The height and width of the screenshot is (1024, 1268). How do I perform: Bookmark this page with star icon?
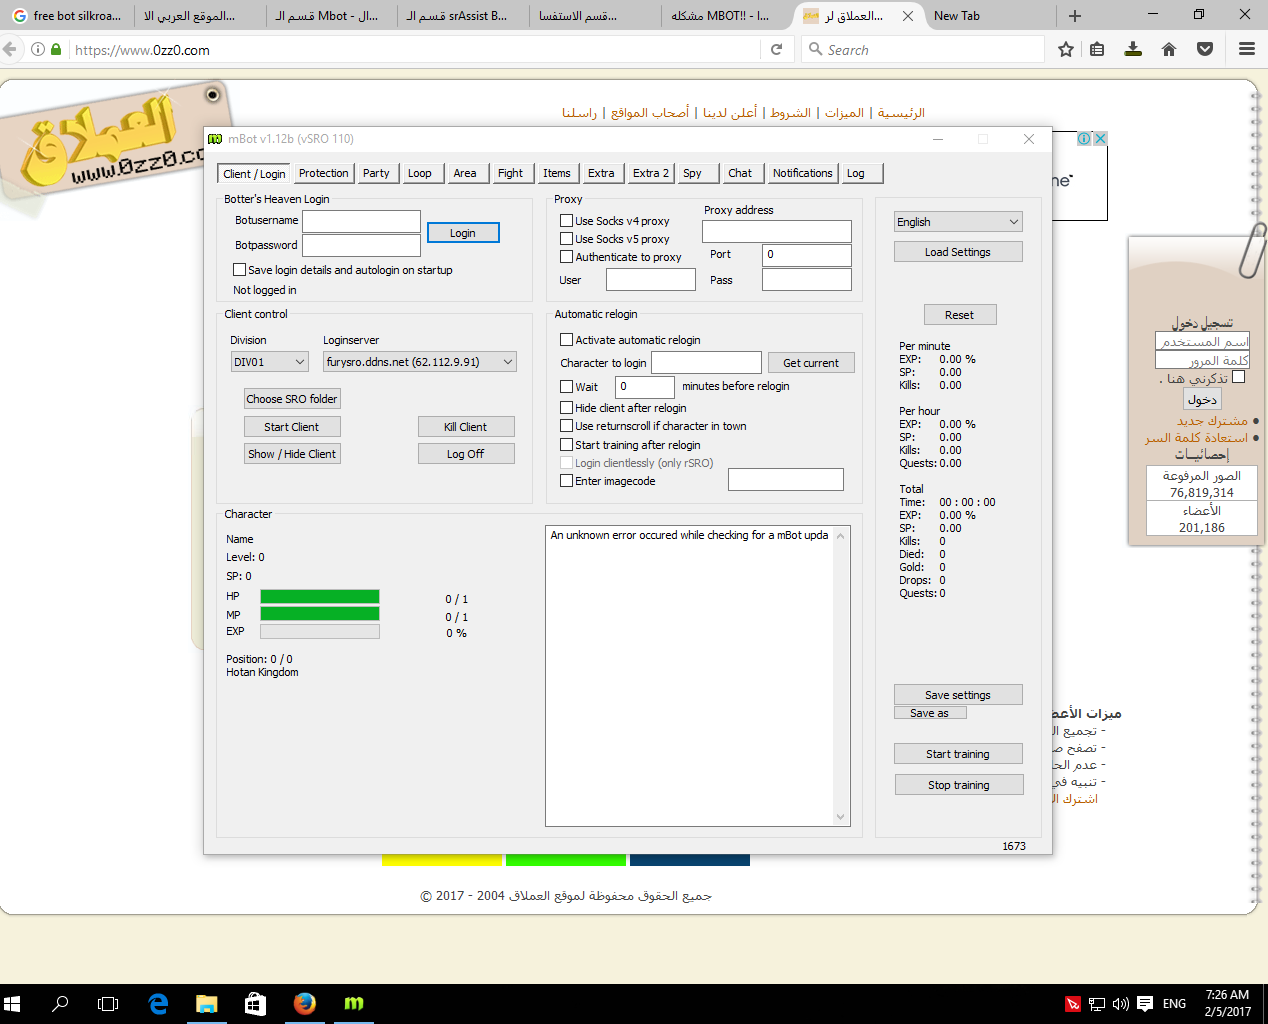point(1066,49)
